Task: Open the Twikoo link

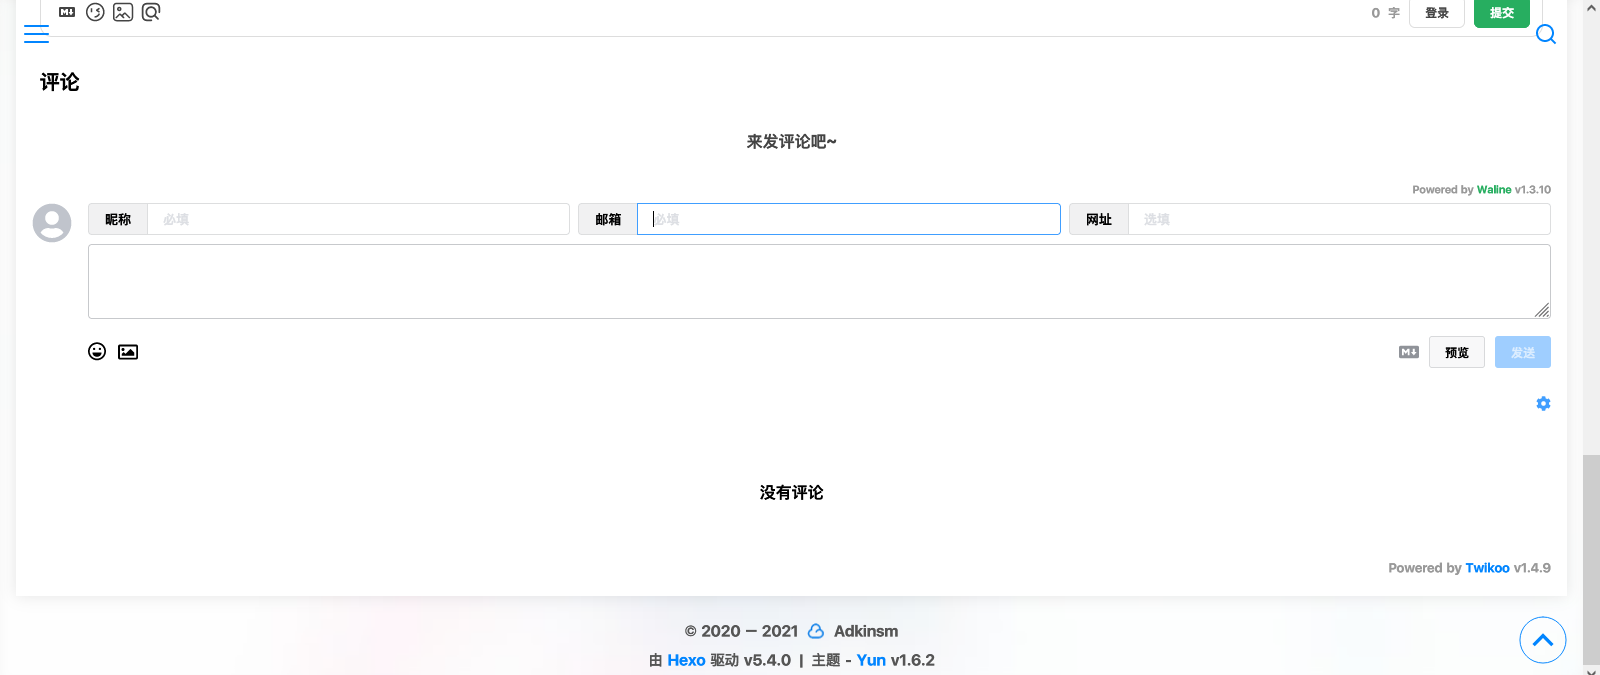Action: pyautogui.click(x=1487, y=567)
